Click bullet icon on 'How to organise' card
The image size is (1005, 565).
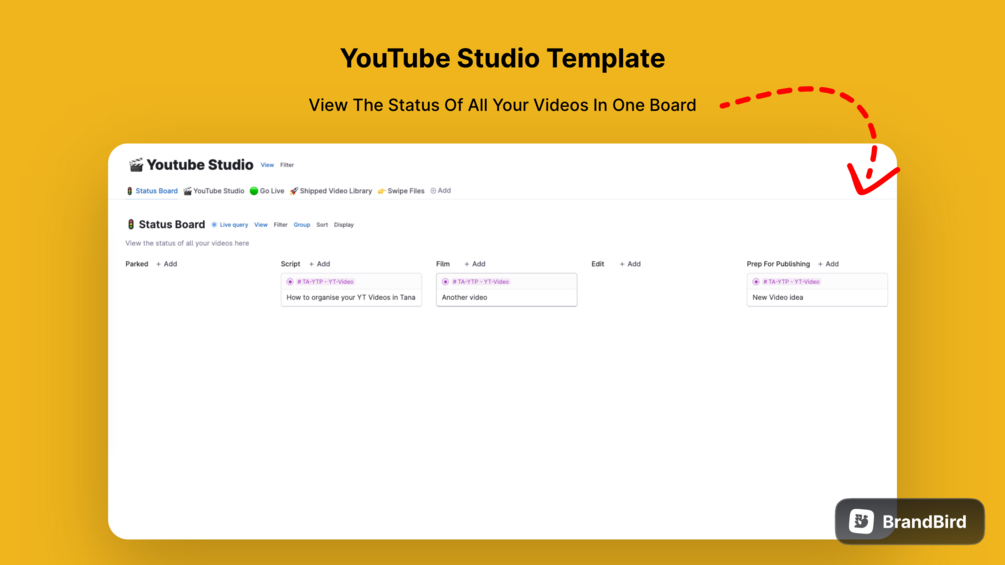click(x=290, y=282)
